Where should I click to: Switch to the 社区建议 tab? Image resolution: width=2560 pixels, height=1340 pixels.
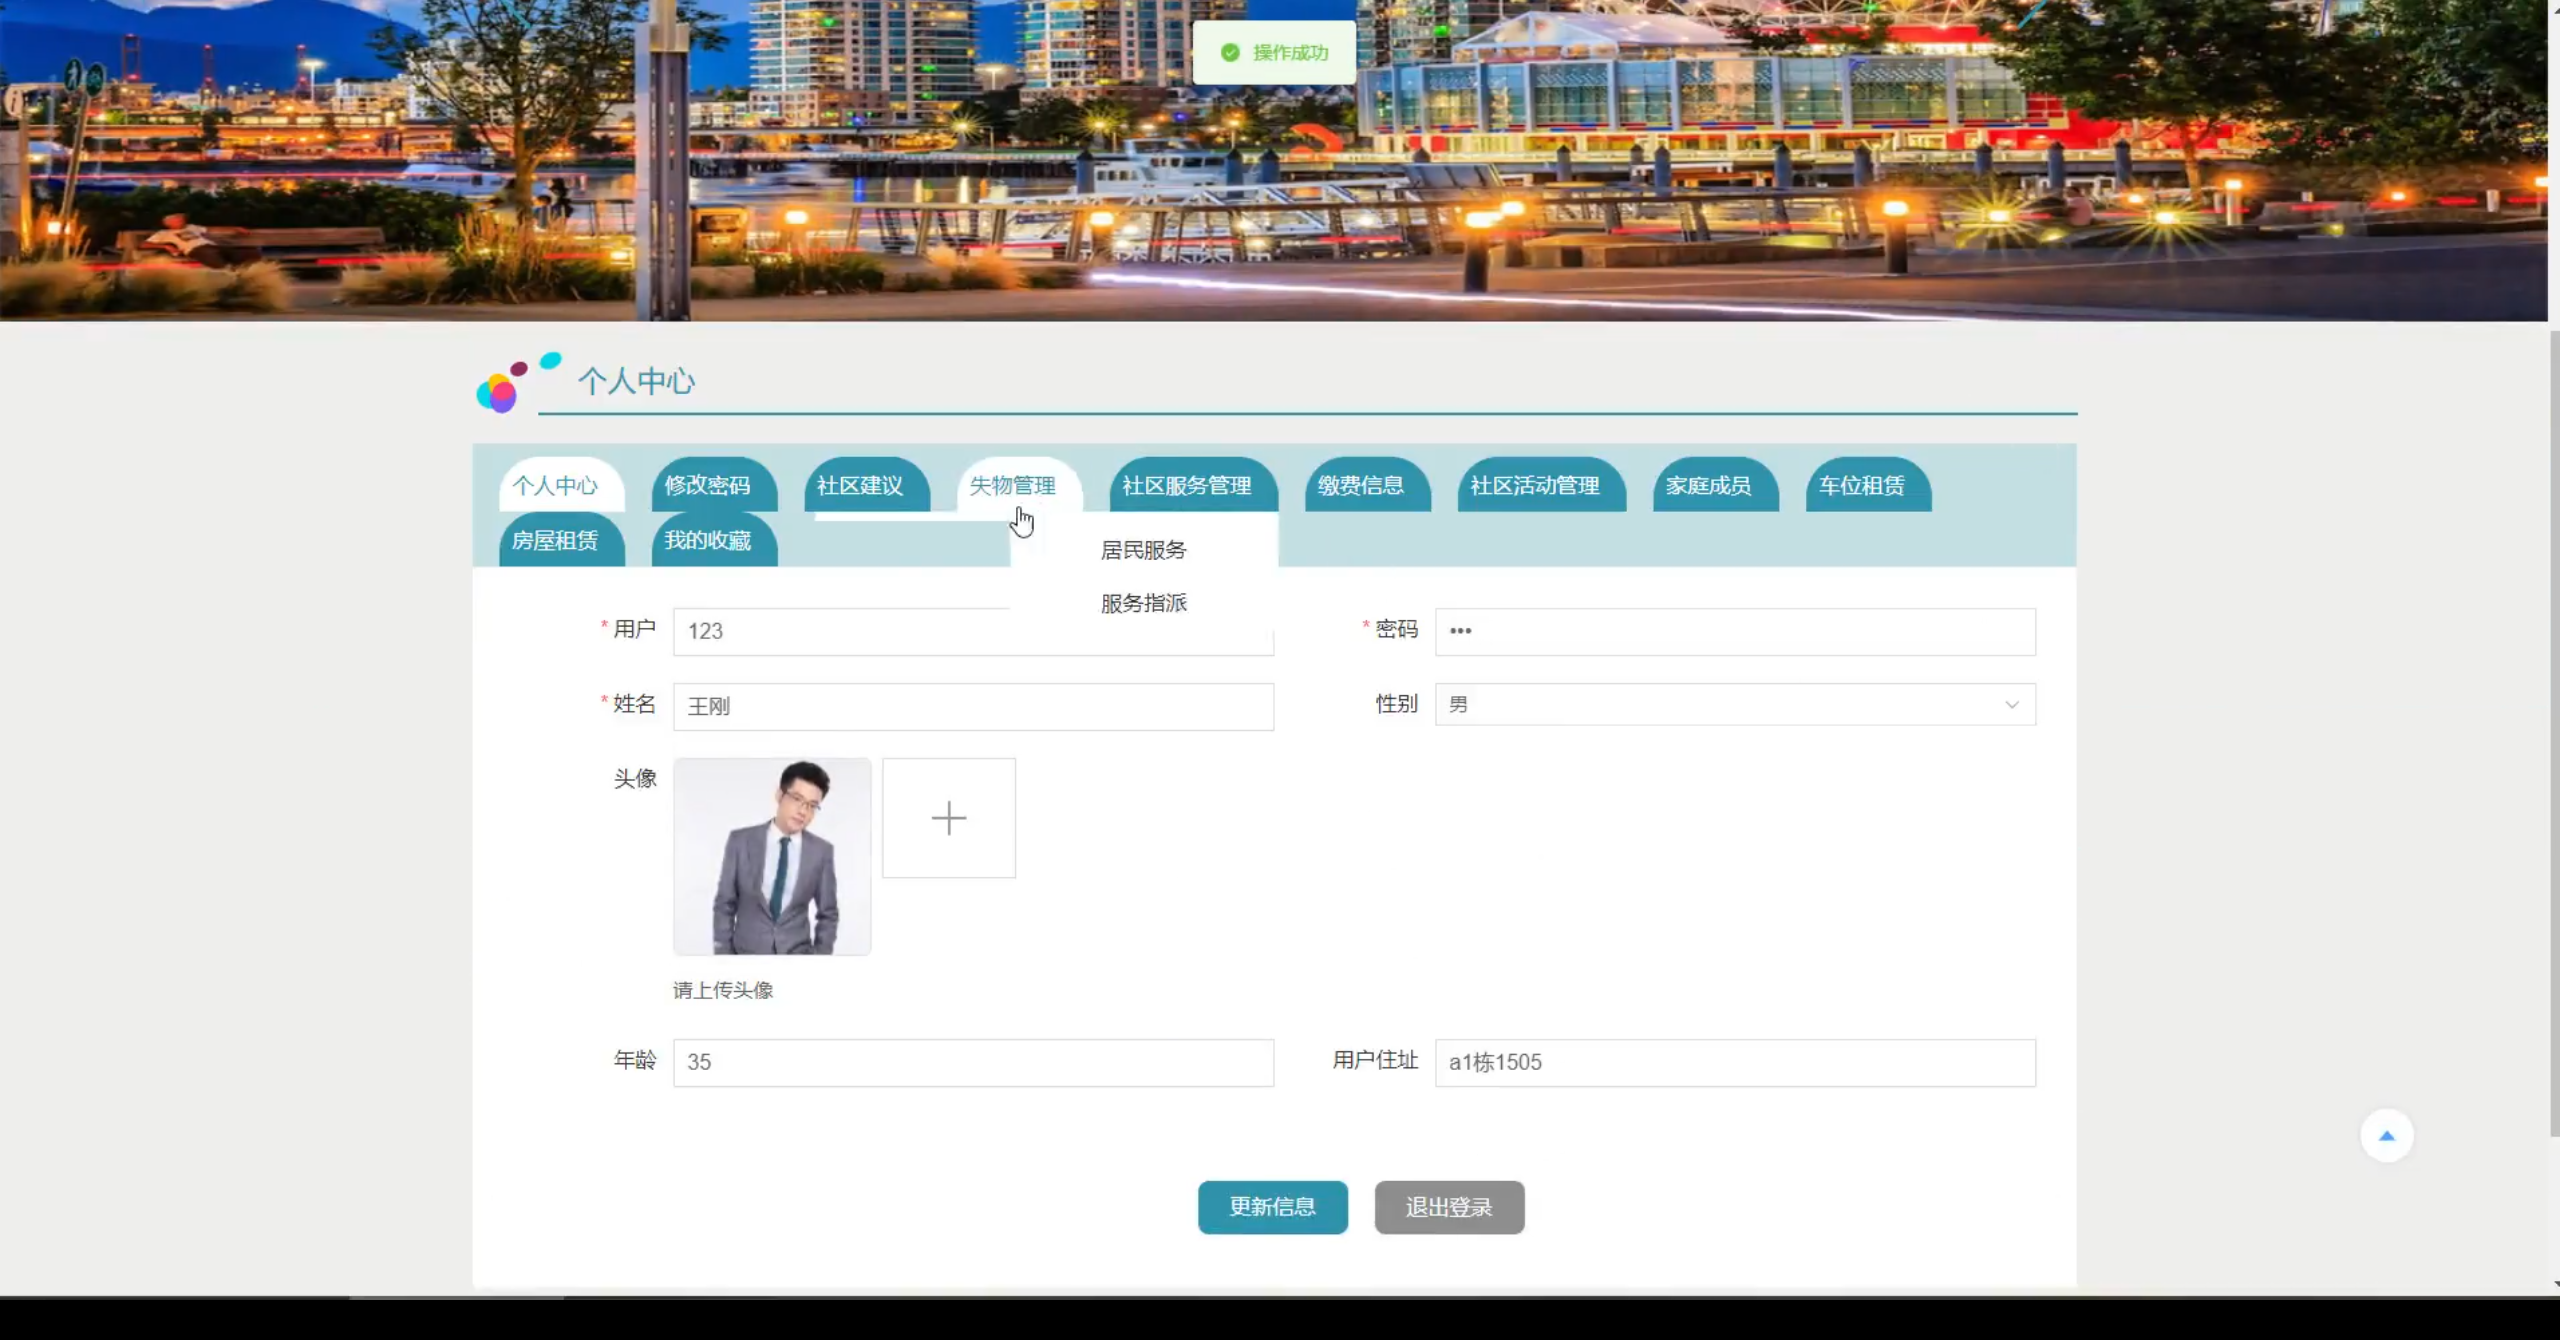pos(860,486)
